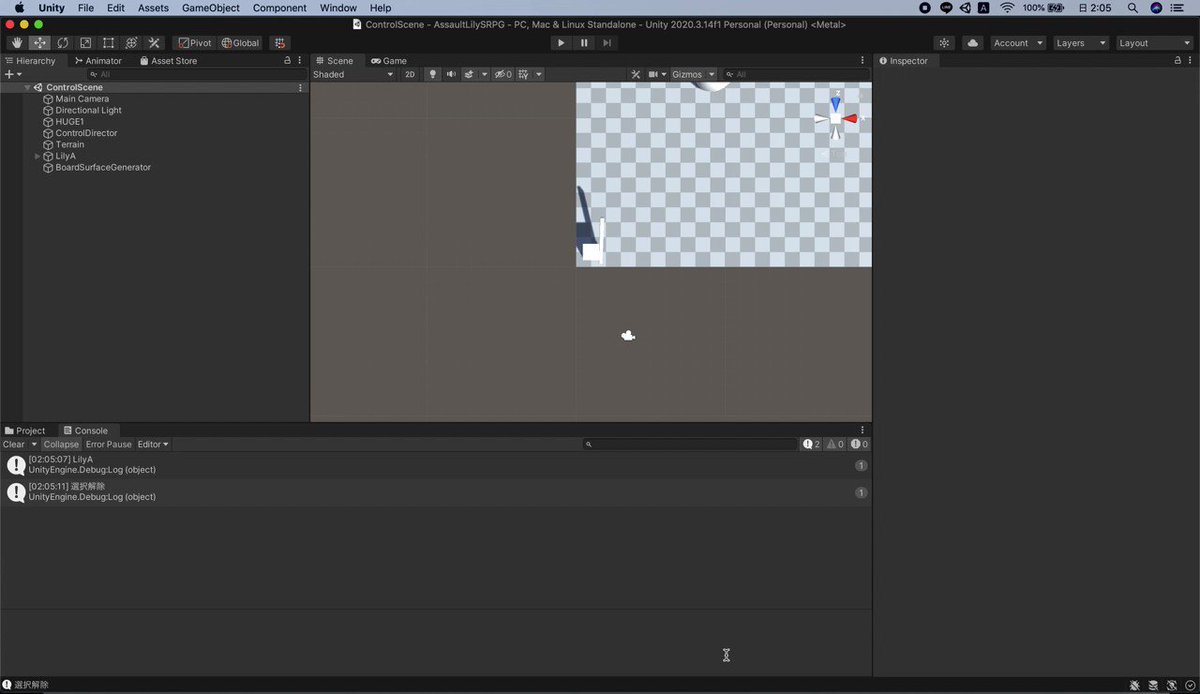Open Clear options dropdown arrow
The height and width of the screenshot is (694, 1200).
point(34,444)
